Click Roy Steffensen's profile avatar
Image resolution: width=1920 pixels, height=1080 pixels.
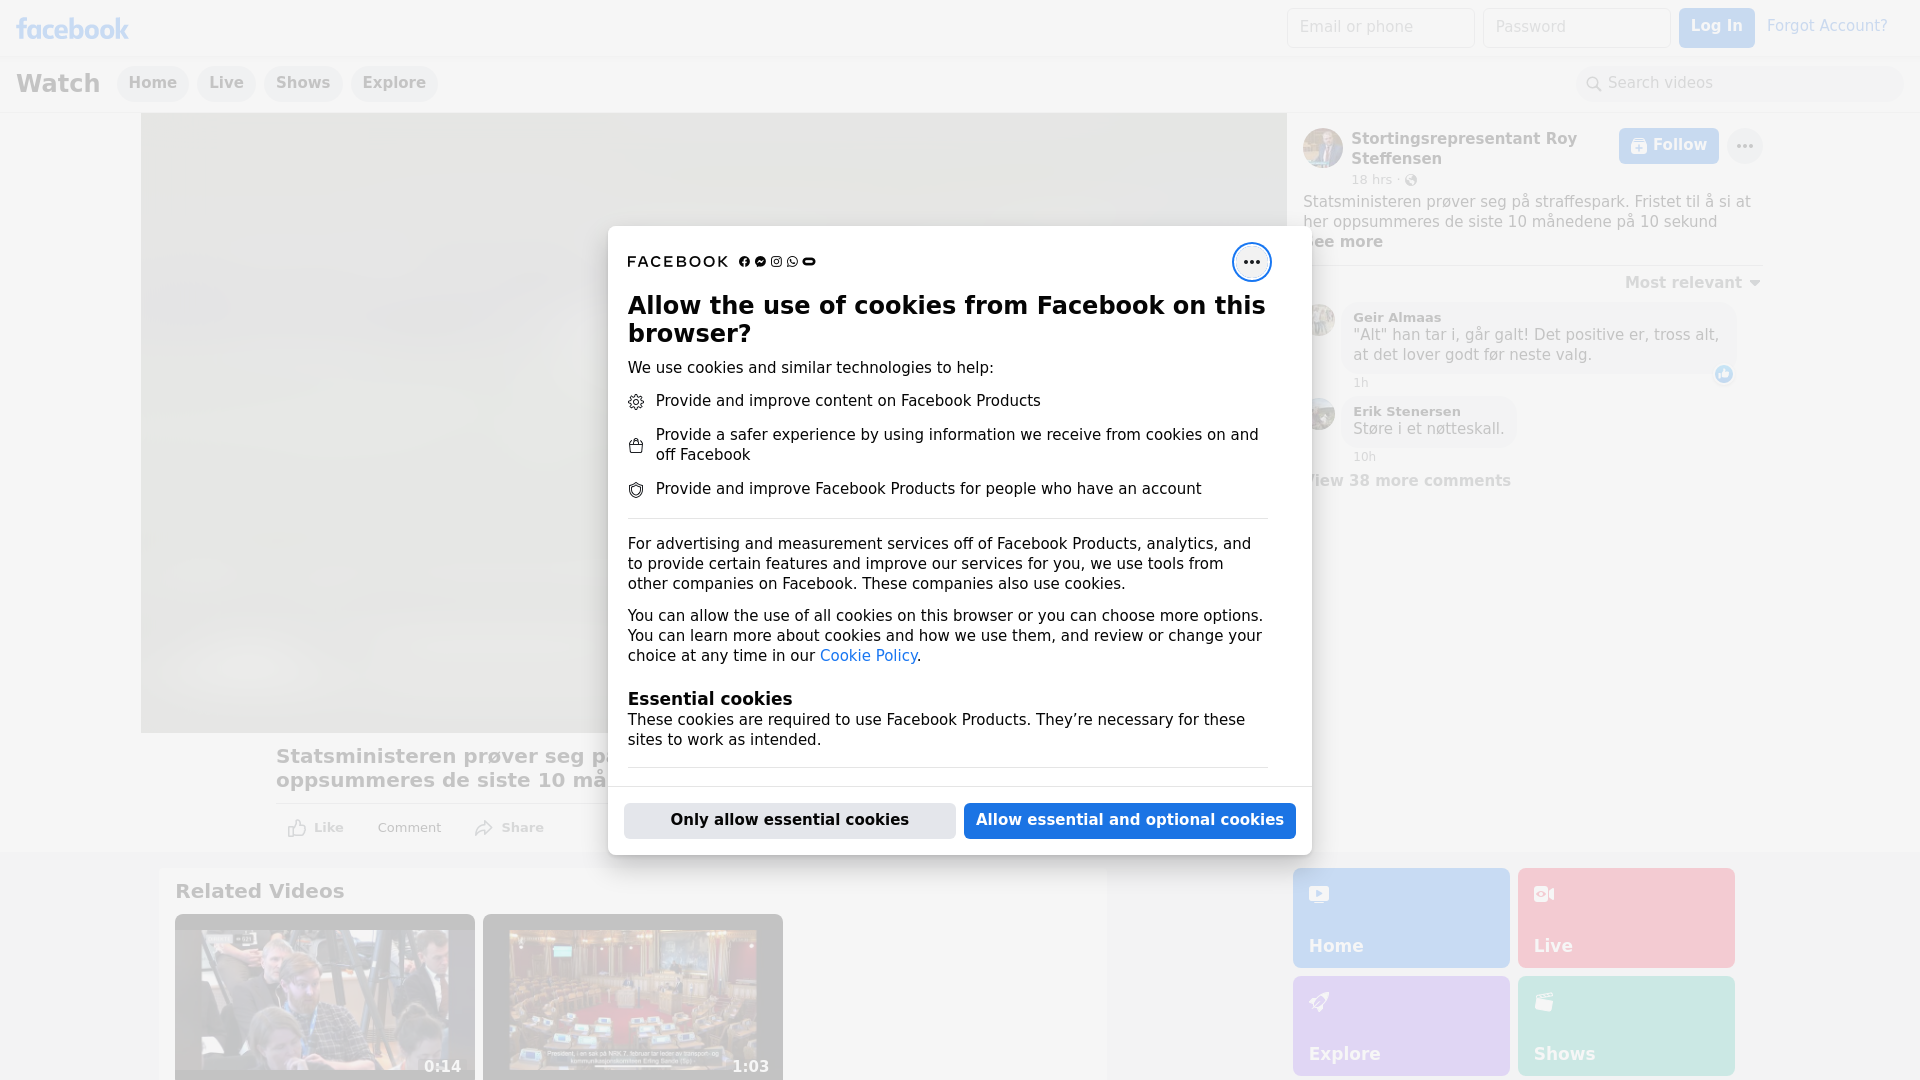click(1322, 148)
